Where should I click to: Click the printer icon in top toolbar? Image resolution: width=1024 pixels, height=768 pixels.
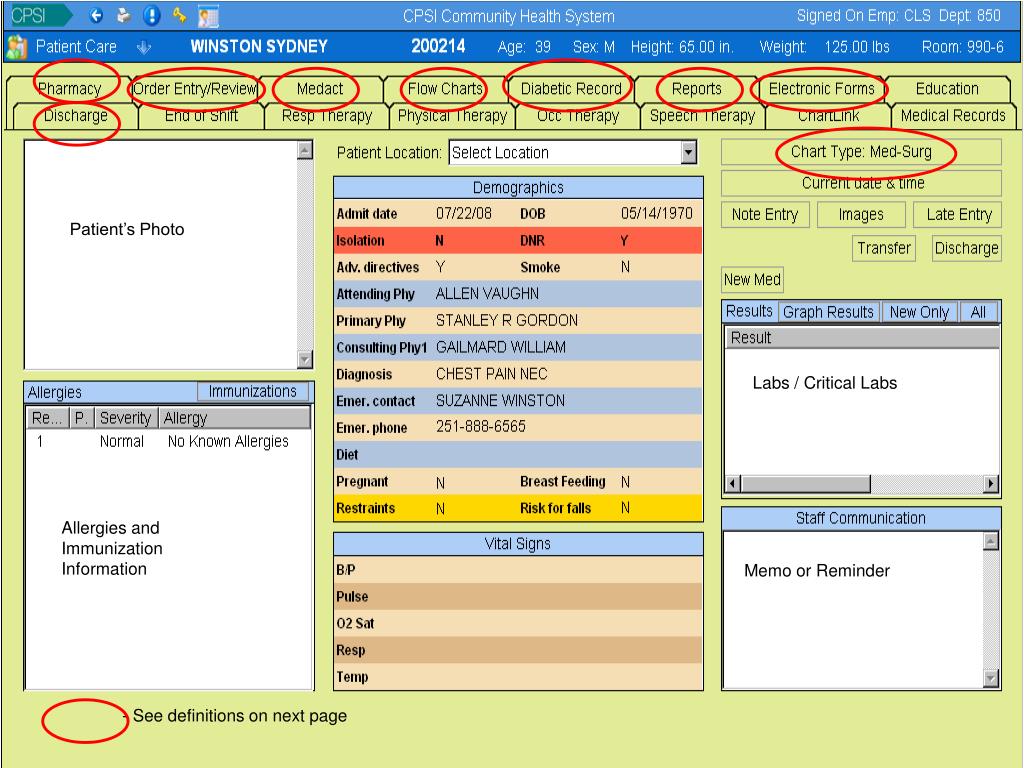(x=123, y=15)
